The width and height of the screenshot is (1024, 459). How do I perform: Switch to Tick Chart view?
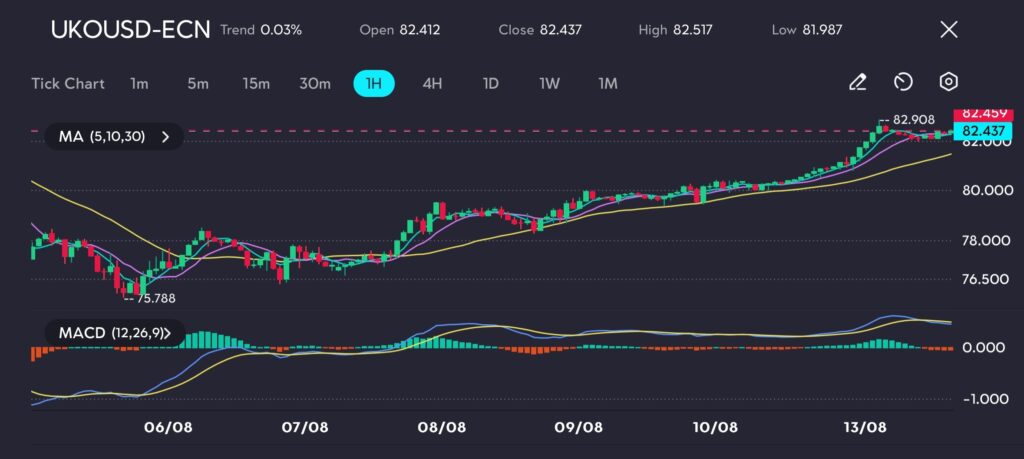(67, 84)
